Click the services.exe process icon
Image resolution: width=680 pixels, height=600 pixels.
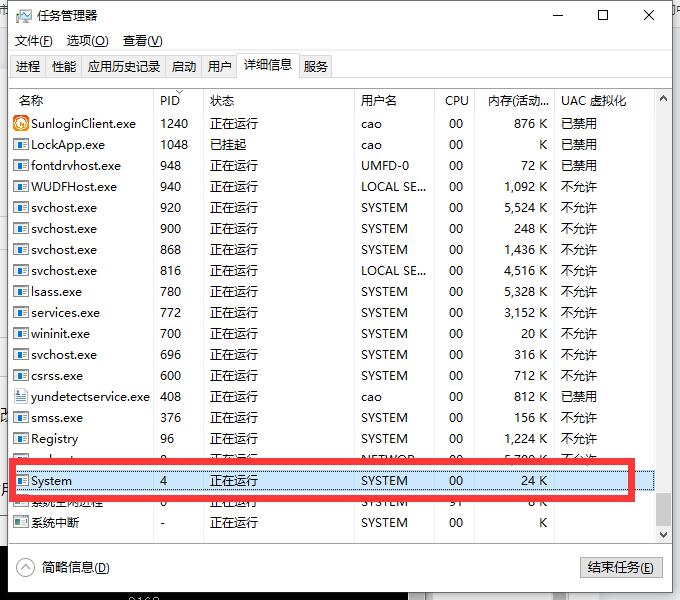(21, 313)
